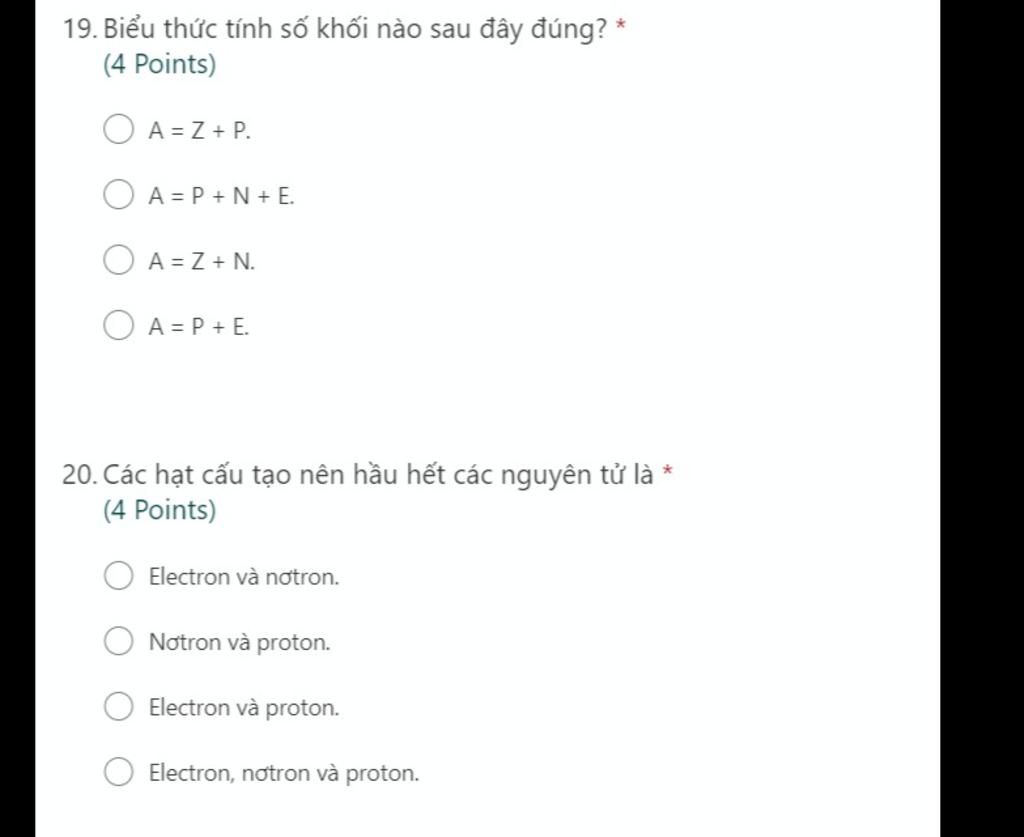Select the radio button for A = Z + P
Viewport: 1024px width, 837px height.
click(x=118, y=130)
